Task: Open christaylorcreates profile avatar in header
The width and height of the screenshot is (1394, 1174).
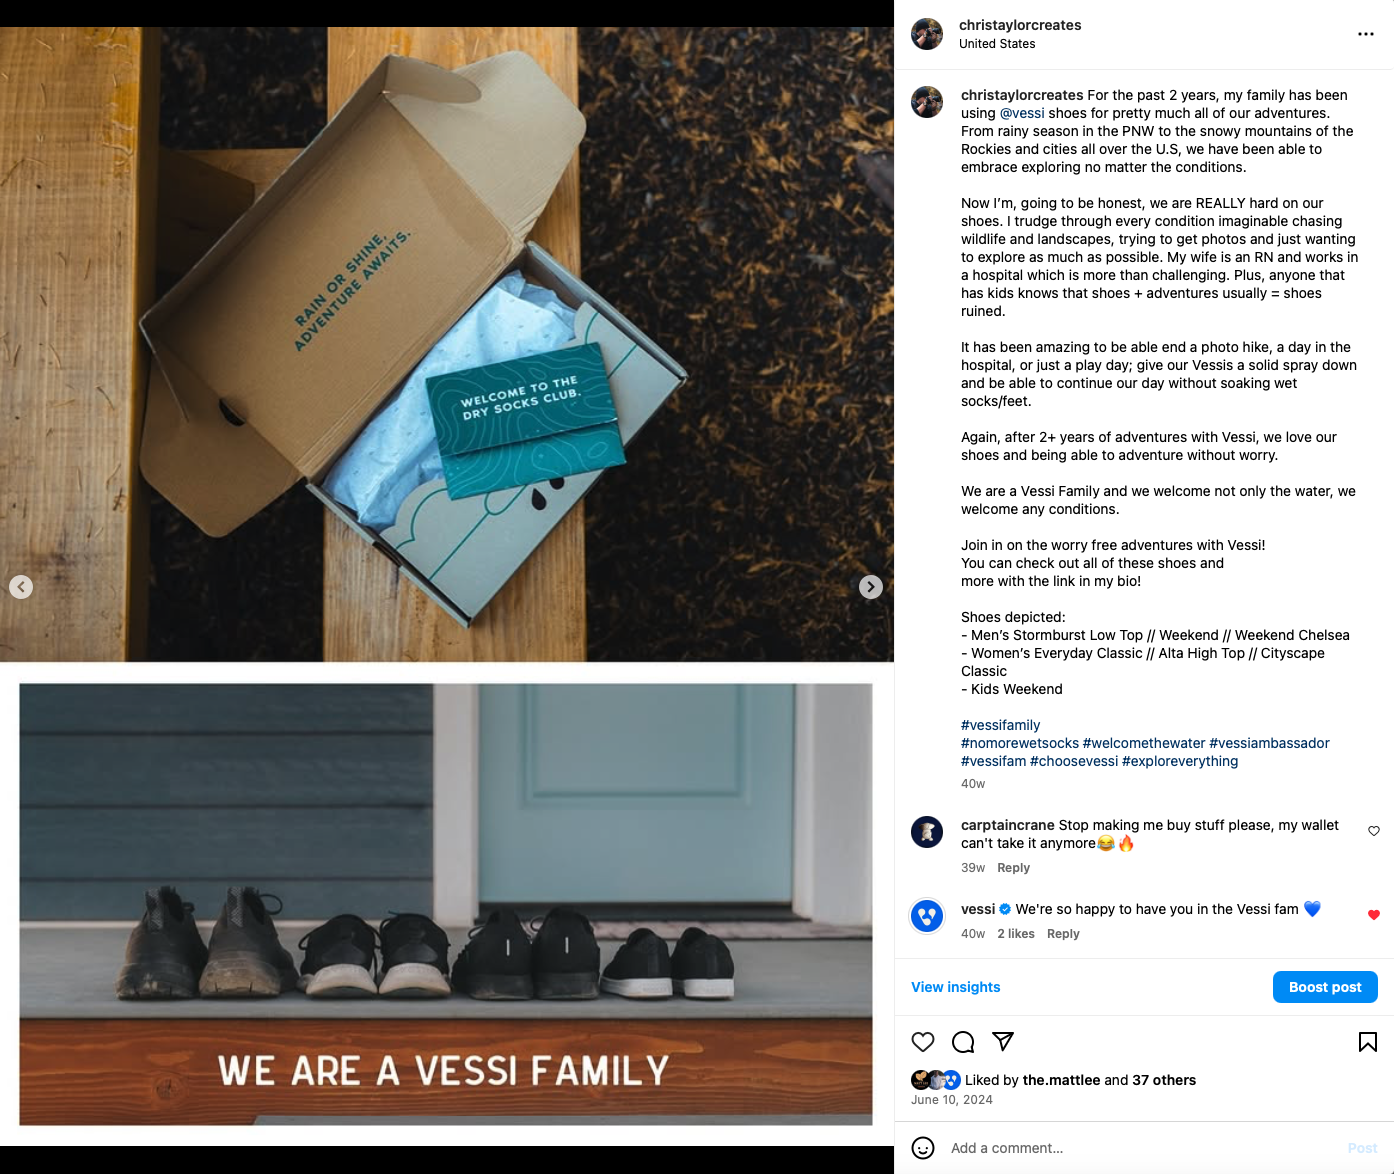Action: click(927, 34)
